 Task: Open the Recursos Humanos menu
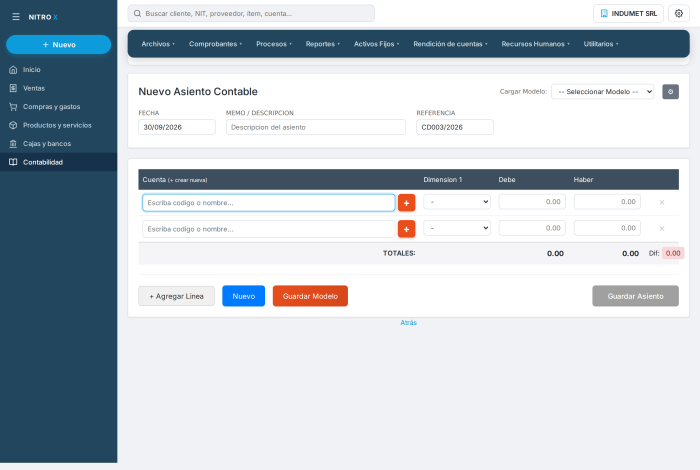pos(535,44)
